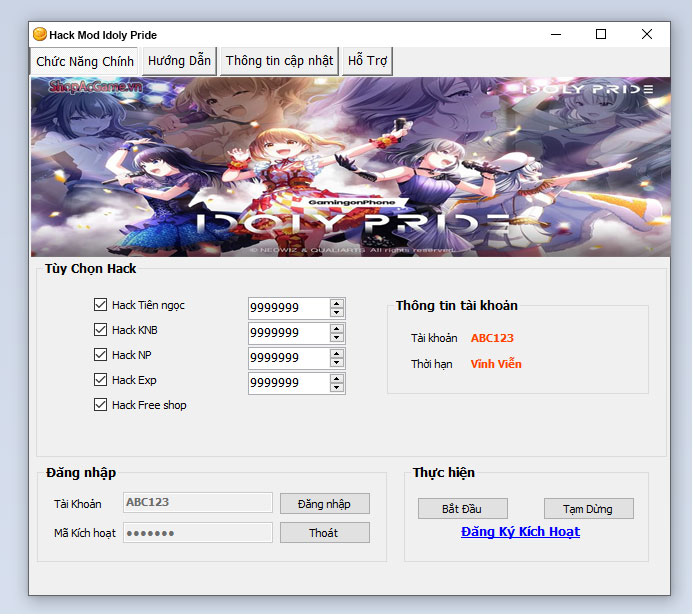Start the hack with Bắt Đầu
693x616 pixels.
[462, 509]
